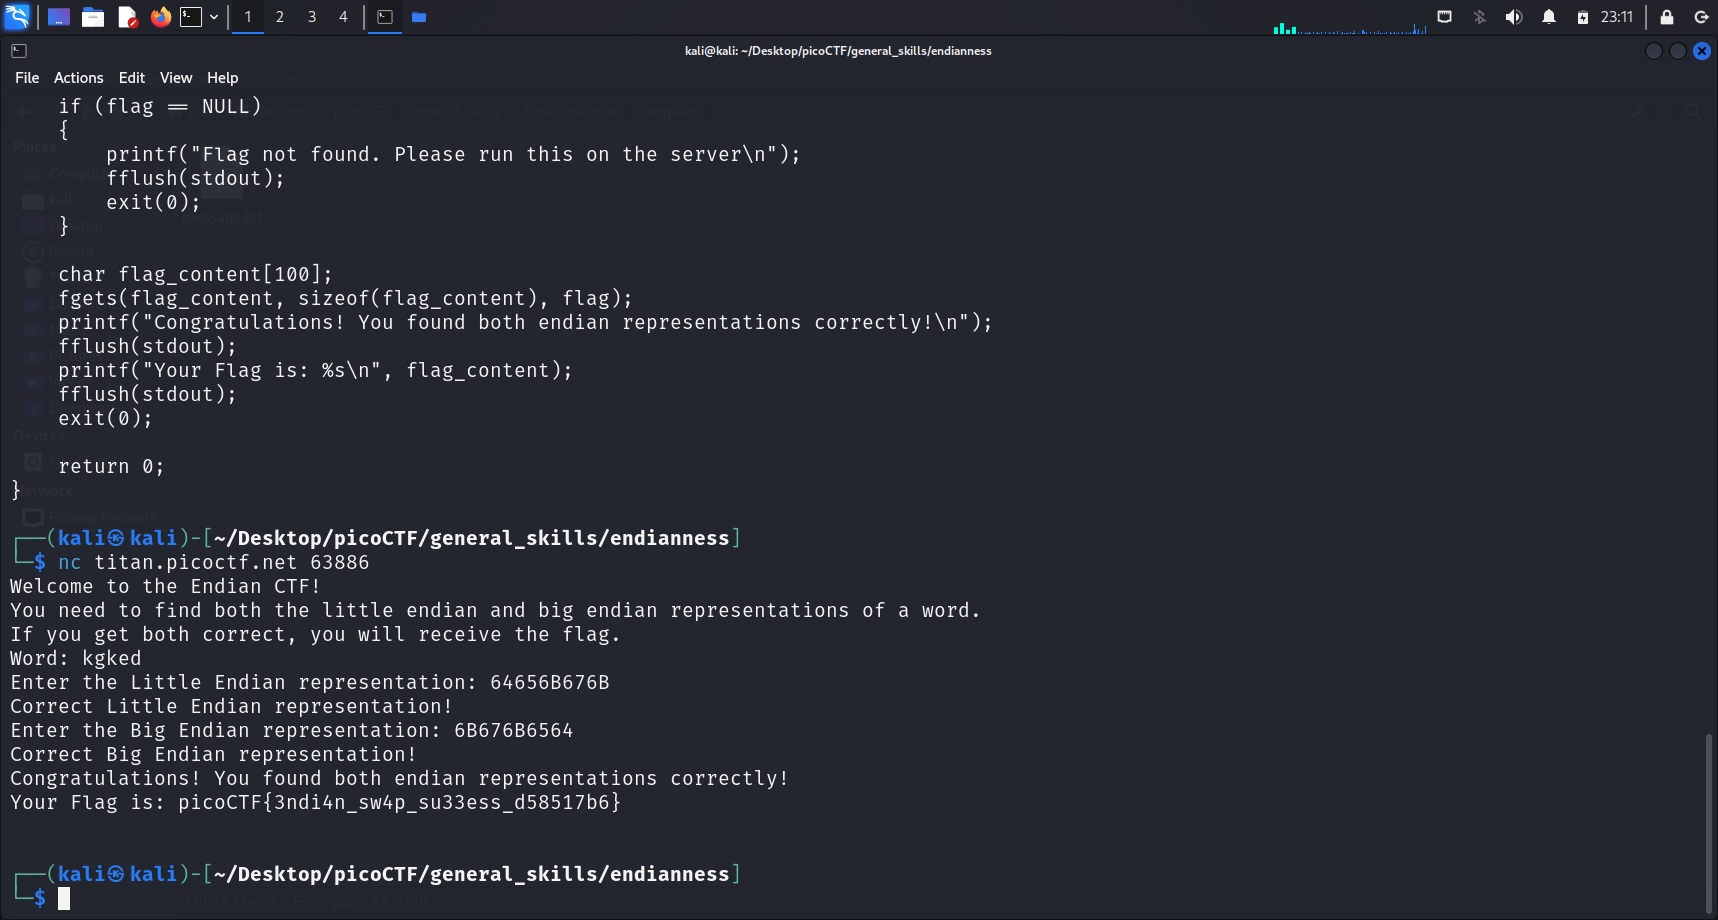Open the File menu
Image resolution: width=1718 pixels, height=920 pixels.
27,78
